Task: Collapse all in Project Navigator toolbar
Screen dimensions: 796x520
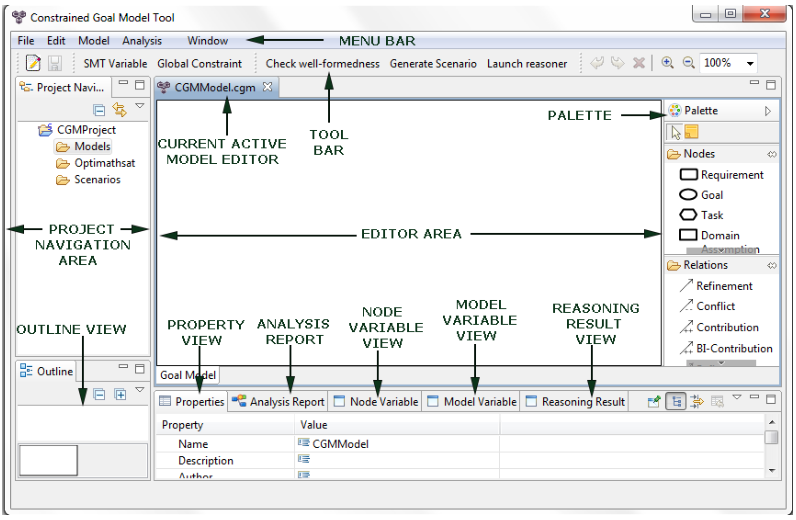Action: pos(99,110)
